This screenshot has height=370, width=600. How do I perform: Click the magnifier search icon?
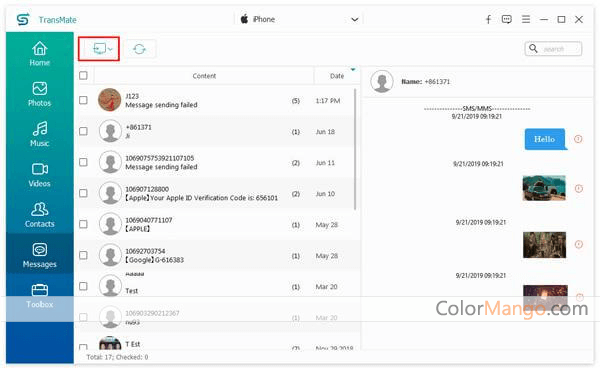(x=533, y=49)
